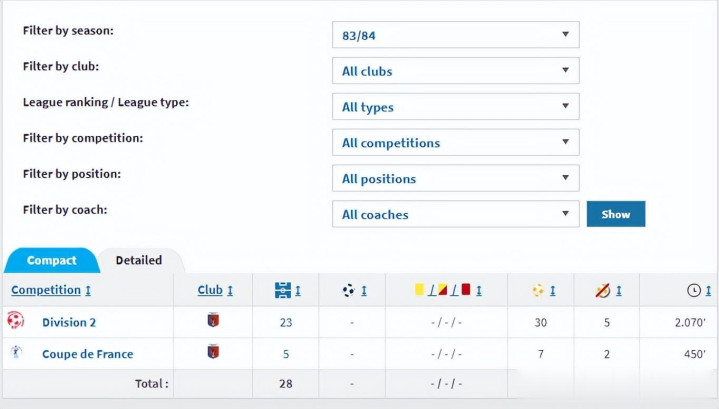This screenshot has width=719, height=409.
Task: Open the All types league dropdown
Action: [x=455, y=107]
